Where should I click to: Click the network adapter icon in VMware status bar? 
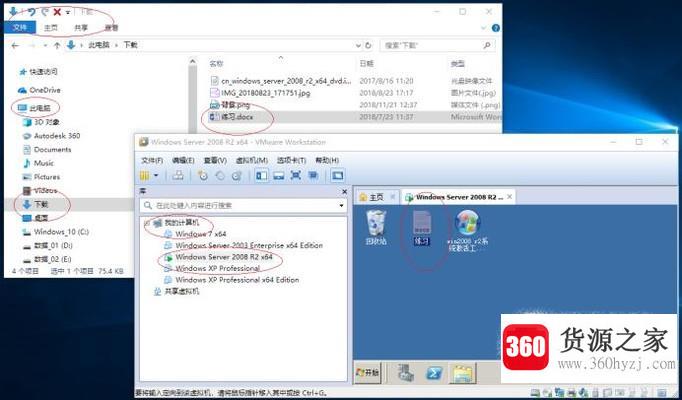[x=559, y=393]
